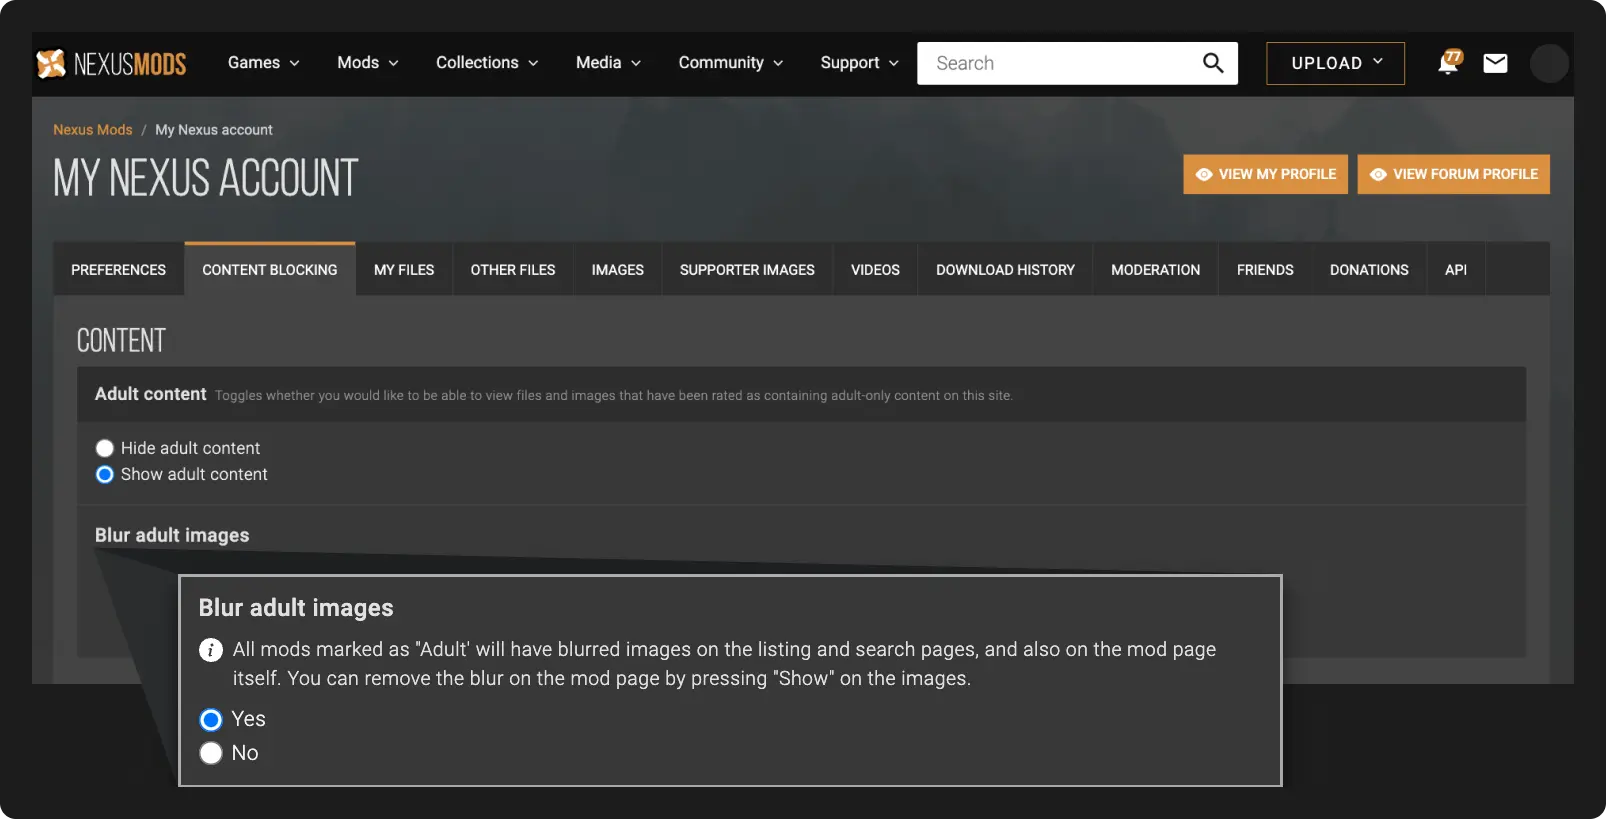This screenshot has height=819, width=1606.
Task: Open the Upload dropdown
Action: (x=1335, y=63)
